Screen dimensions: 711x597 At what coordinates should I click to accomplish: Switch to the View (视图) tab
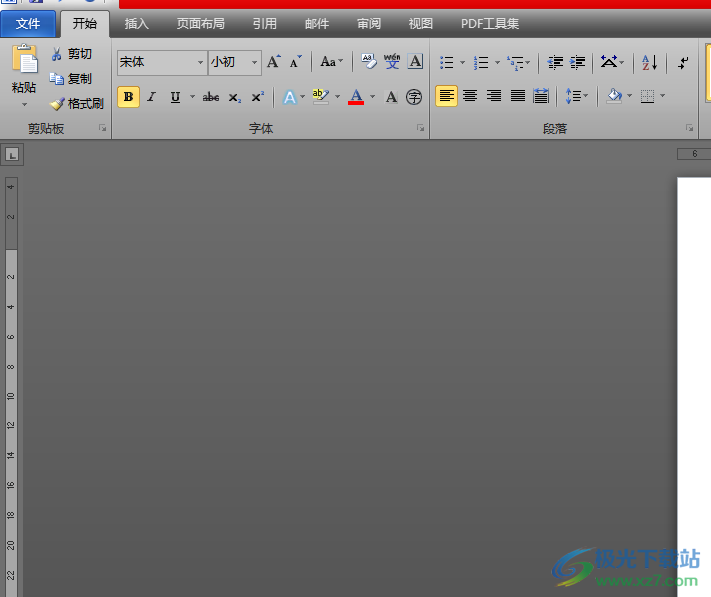[421, 24]
